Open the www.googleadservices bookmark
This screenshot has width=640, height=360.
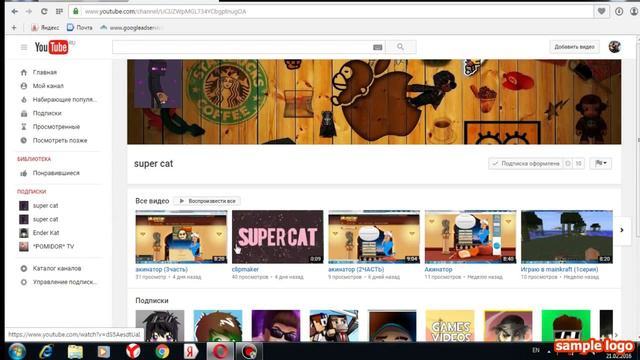[x=131, y=28]
